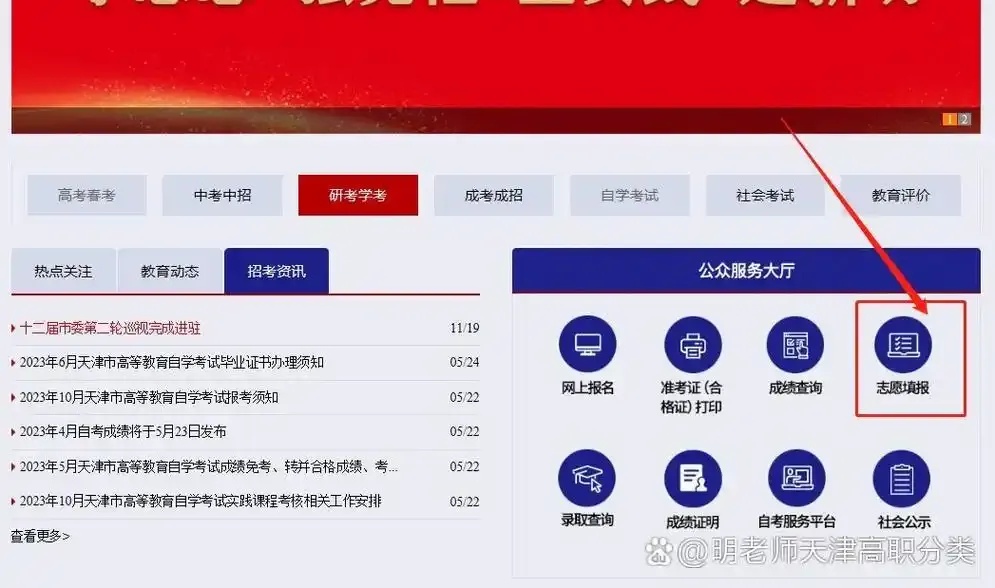Open 2023年6月 毕业证书办理须知 article
The width and height of the screenshot is (995, 588).
click(x=172, y=362)
